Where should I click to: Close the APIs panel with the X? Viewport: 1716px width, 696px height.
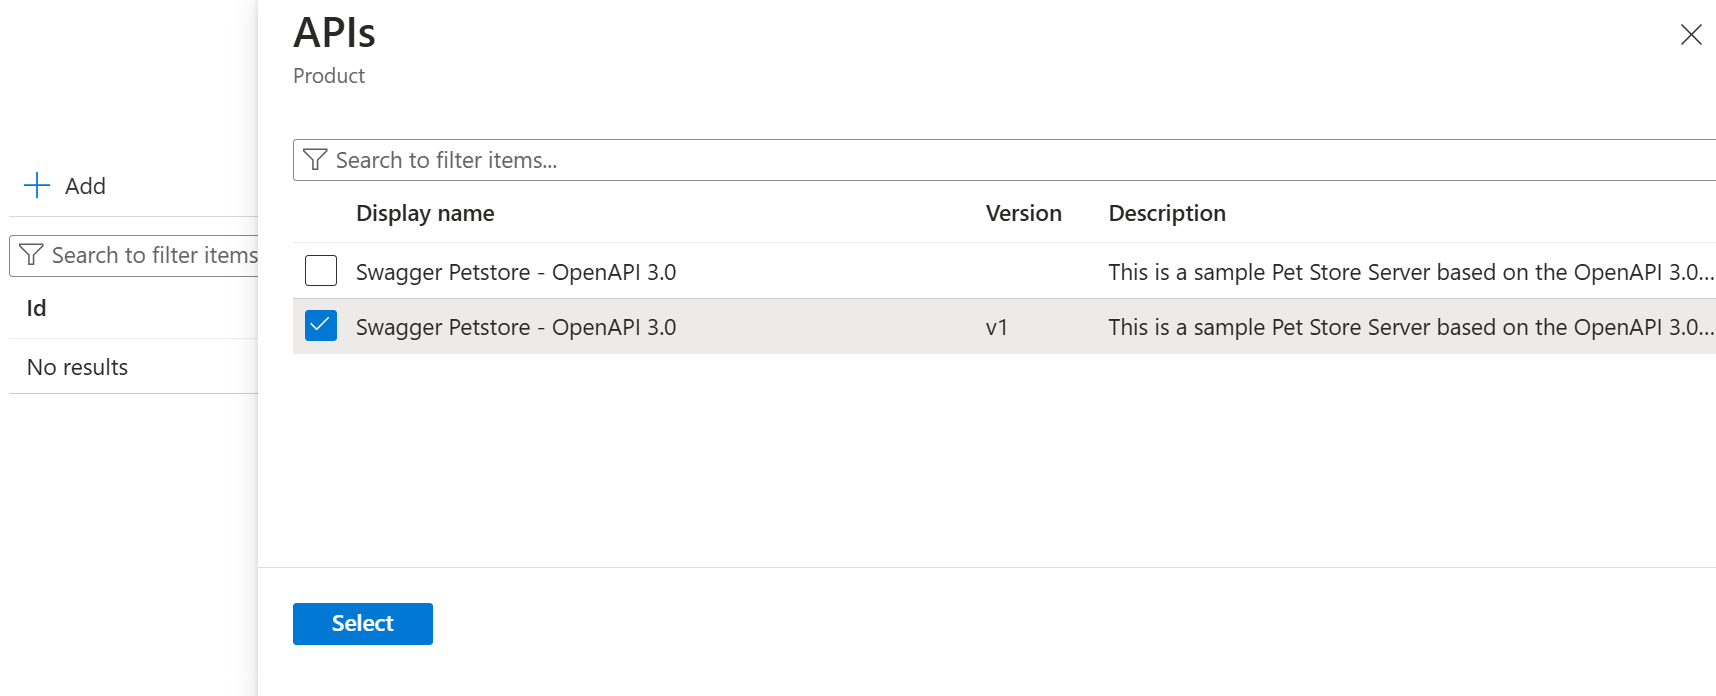1691,35
